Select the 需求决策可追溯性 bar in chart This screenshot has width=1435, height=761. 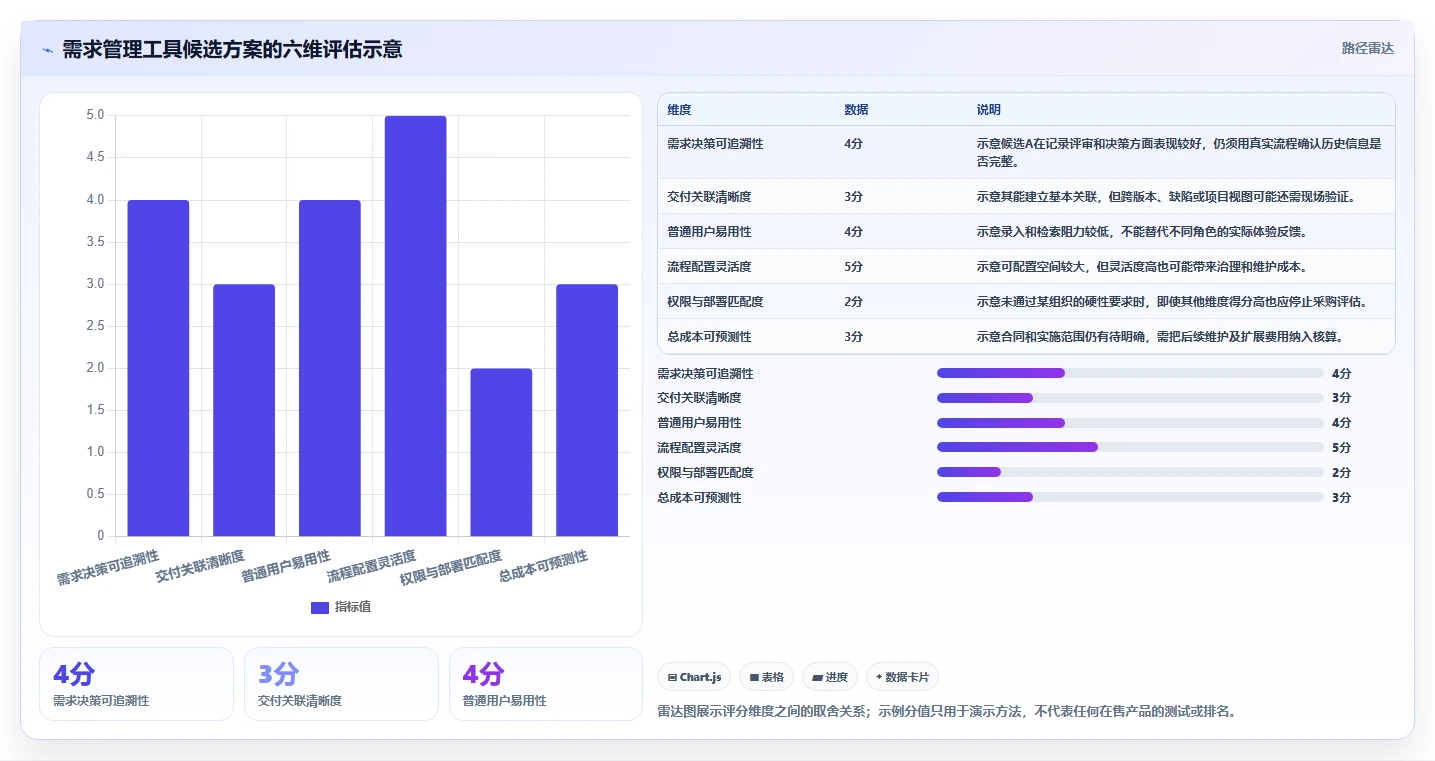click(x=158, y=368)
